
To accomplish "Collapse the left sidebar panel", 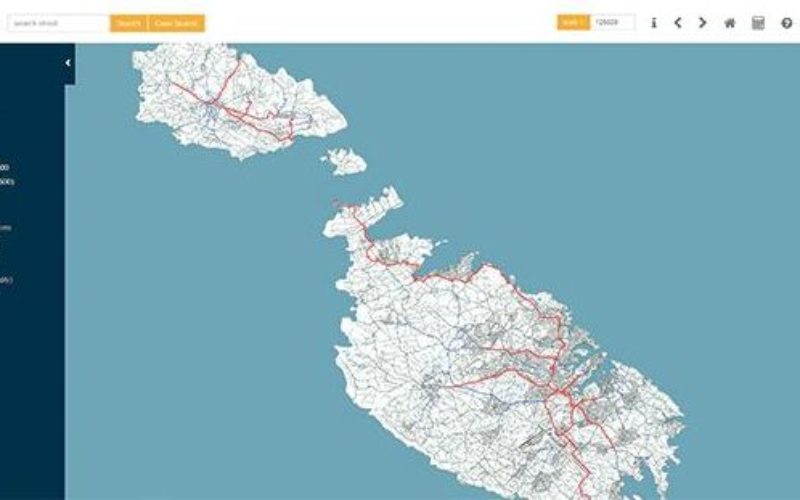I will tap(68, 63).
